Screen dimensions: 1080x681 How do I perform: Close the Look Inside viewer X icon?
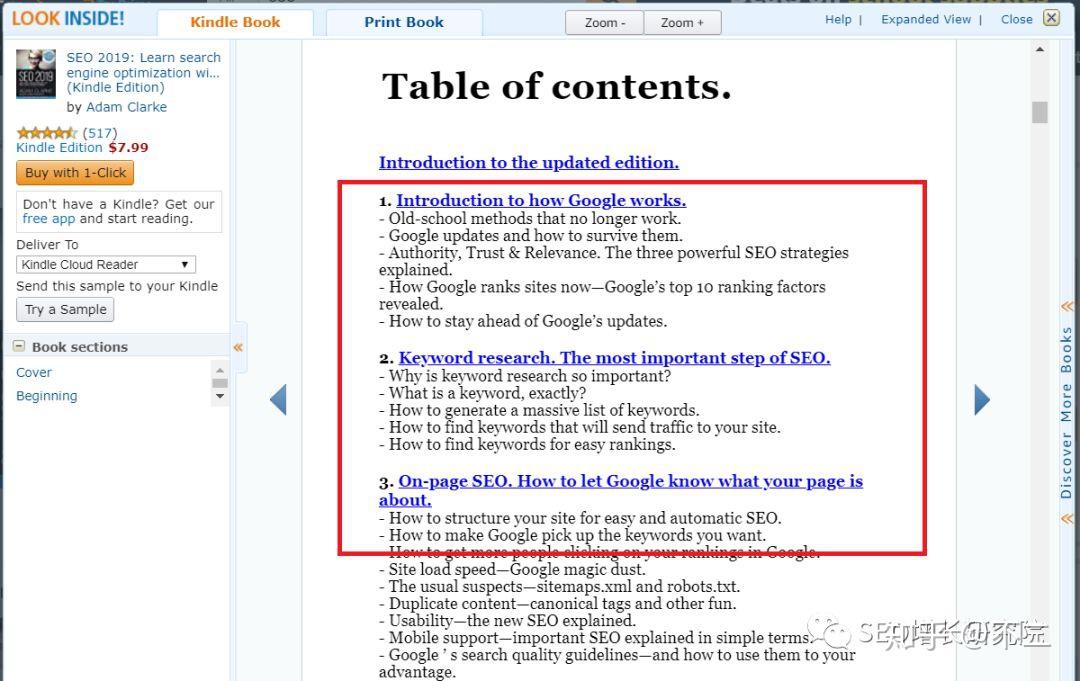pos(1051,18)
